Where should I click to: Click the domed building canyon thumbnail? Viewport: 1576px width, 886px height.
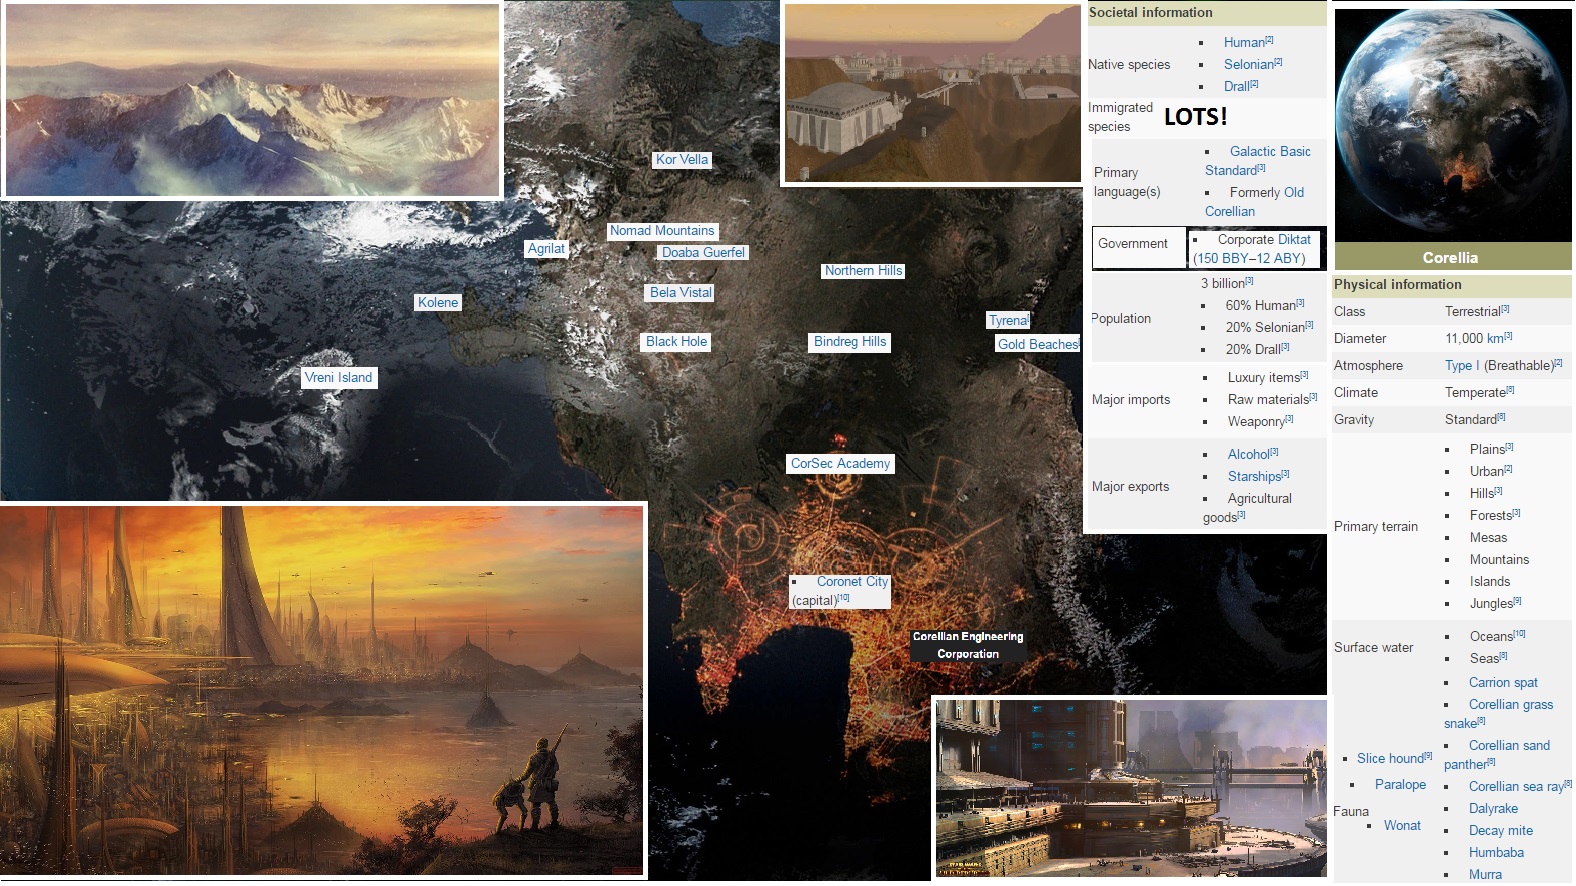tap(932, 94)
